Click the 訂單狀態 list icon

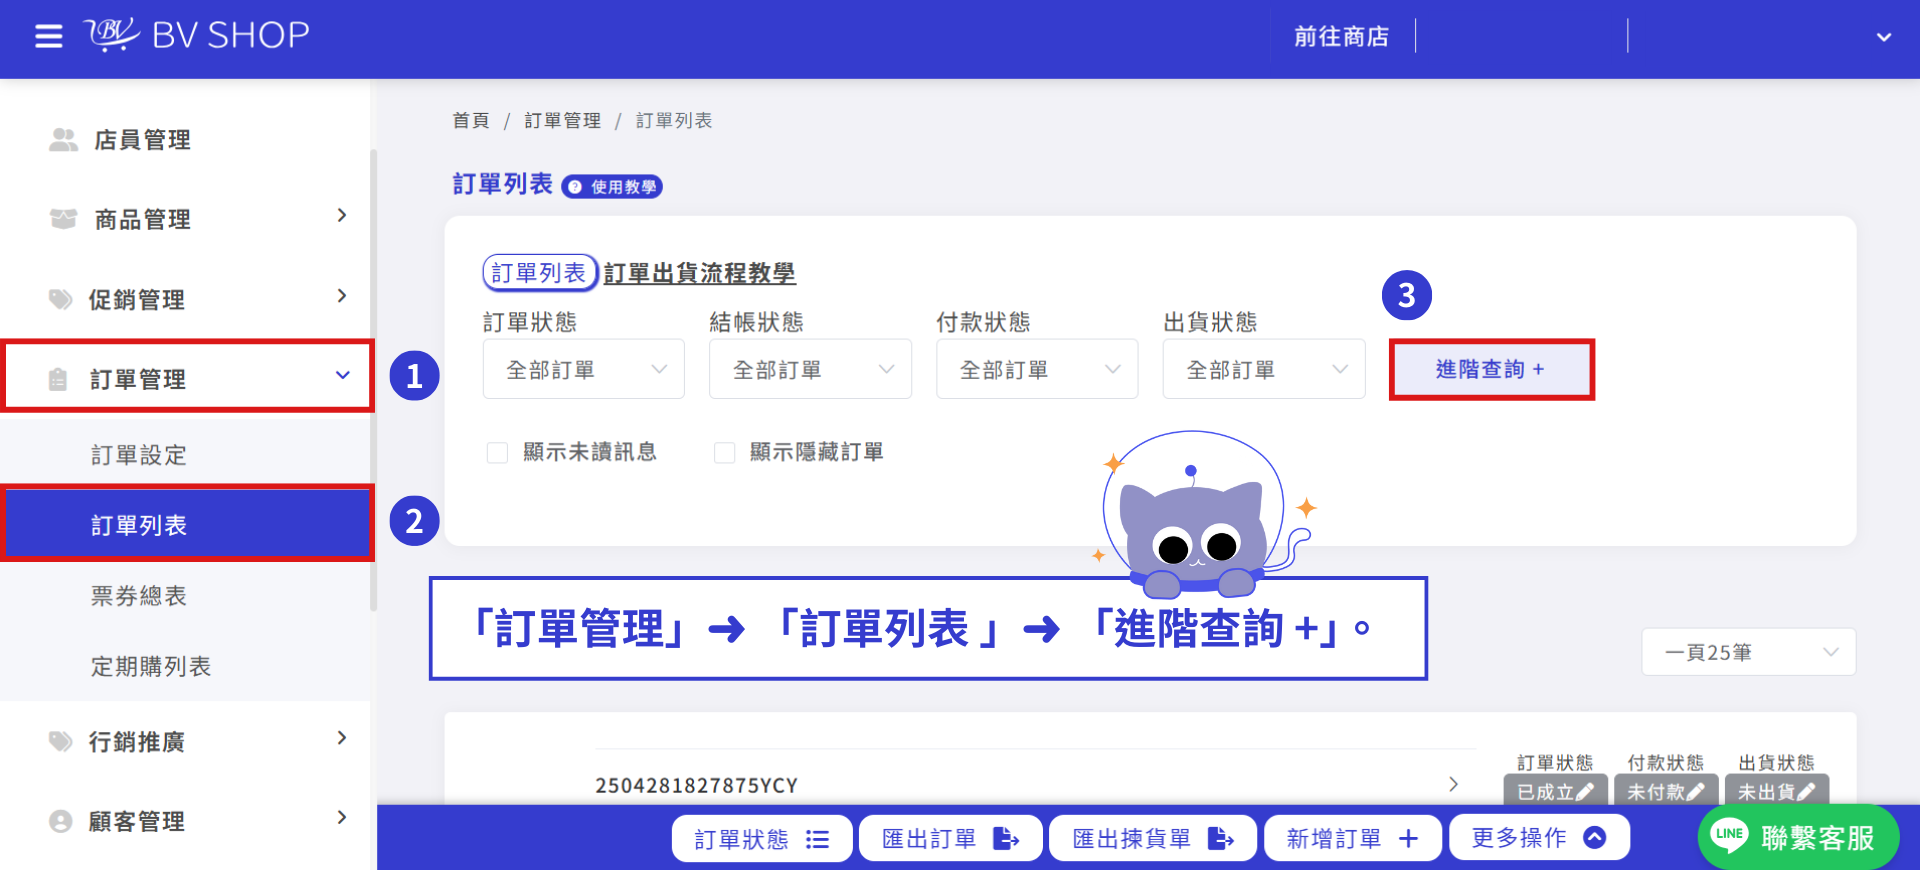click(817, 839)
